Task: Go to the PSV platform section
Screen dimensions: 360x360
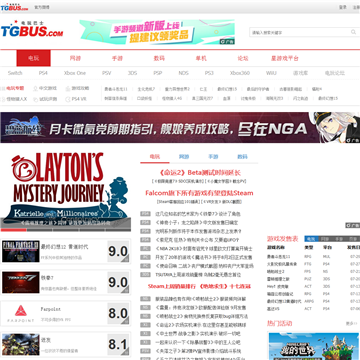Action: tap(107, 73)
